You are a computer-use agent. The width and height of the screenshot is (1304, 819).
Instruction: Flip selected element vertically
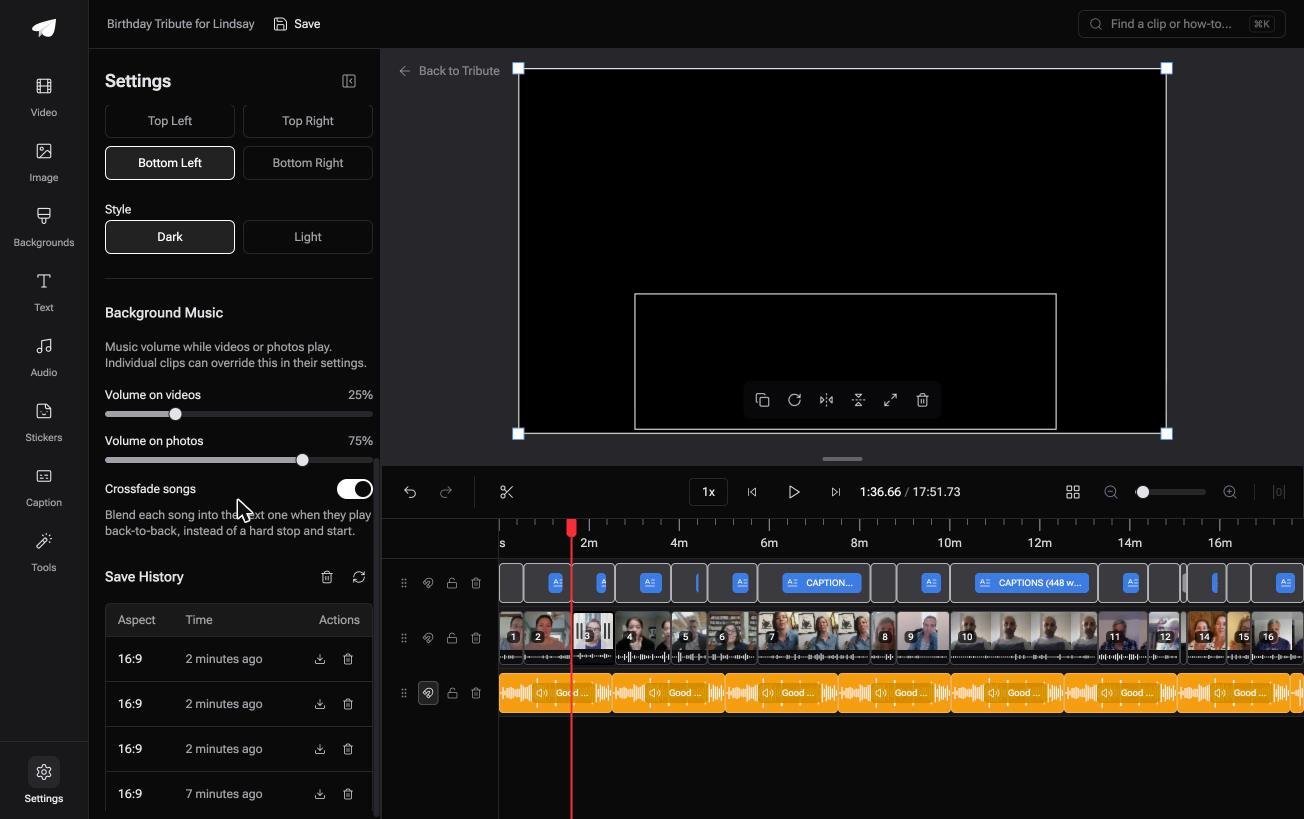[x=858, y=400]
